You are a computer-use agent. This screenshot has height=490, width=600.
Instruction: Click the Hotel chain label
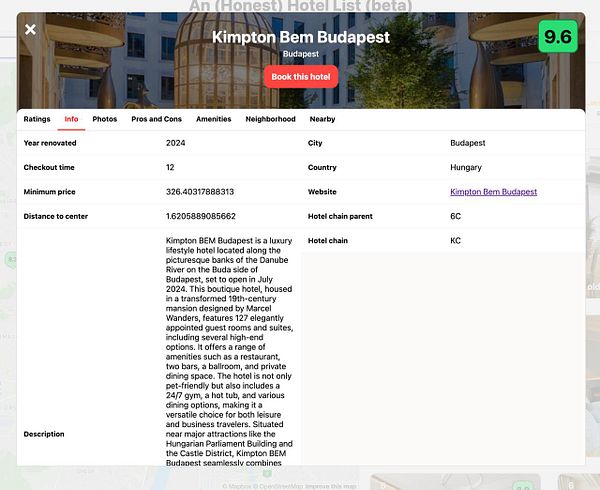coord(328,241)
